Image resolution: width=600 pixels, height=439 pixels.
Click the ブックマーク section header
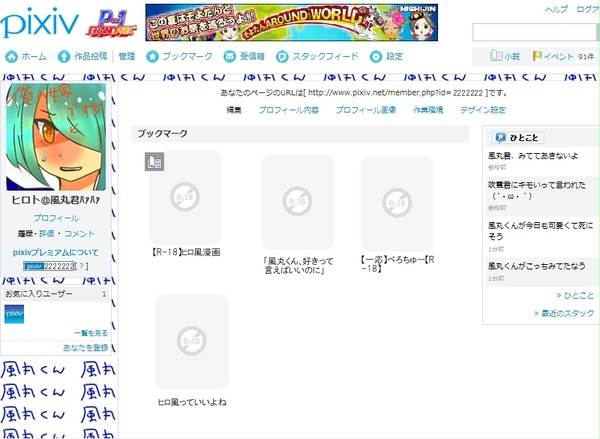coord(300,134)
